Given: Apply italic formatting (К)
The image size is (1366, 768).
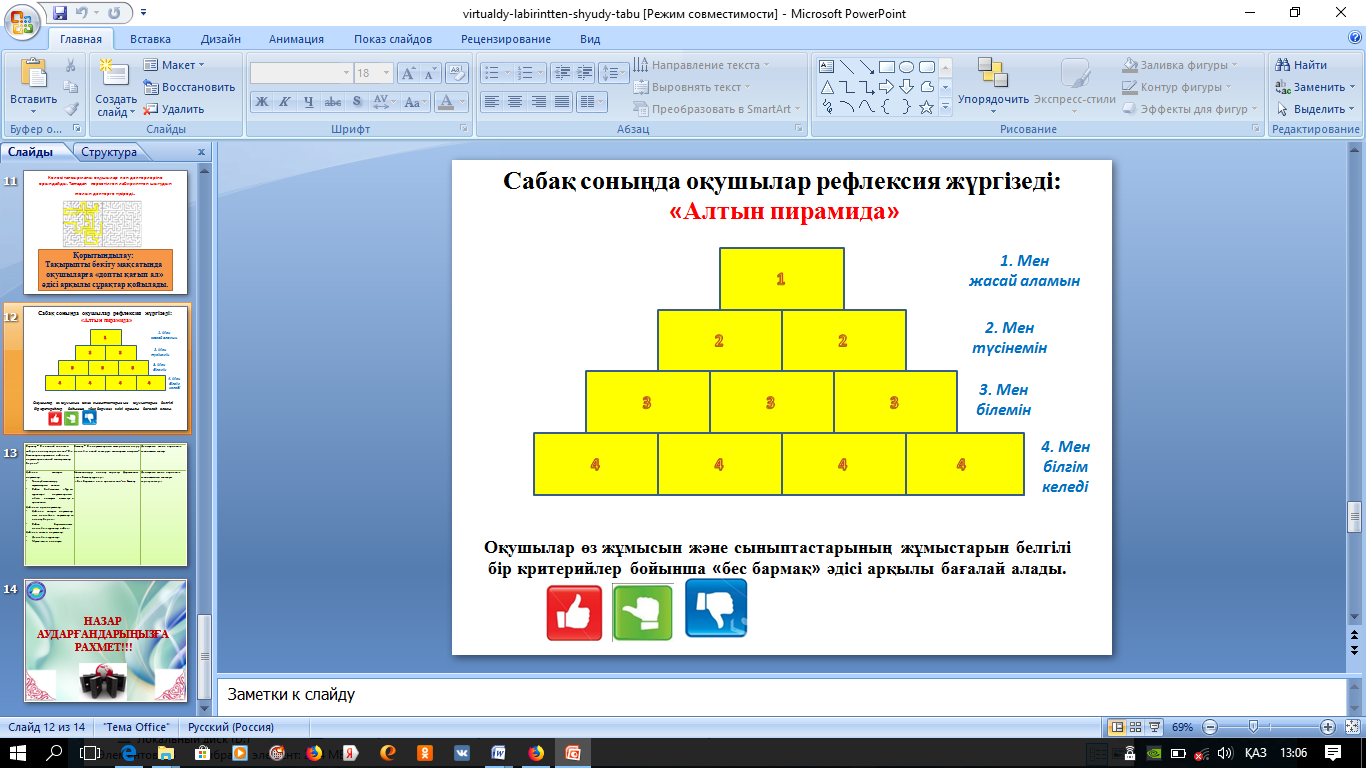Looking at the screenshot, I should pos(284,101).
